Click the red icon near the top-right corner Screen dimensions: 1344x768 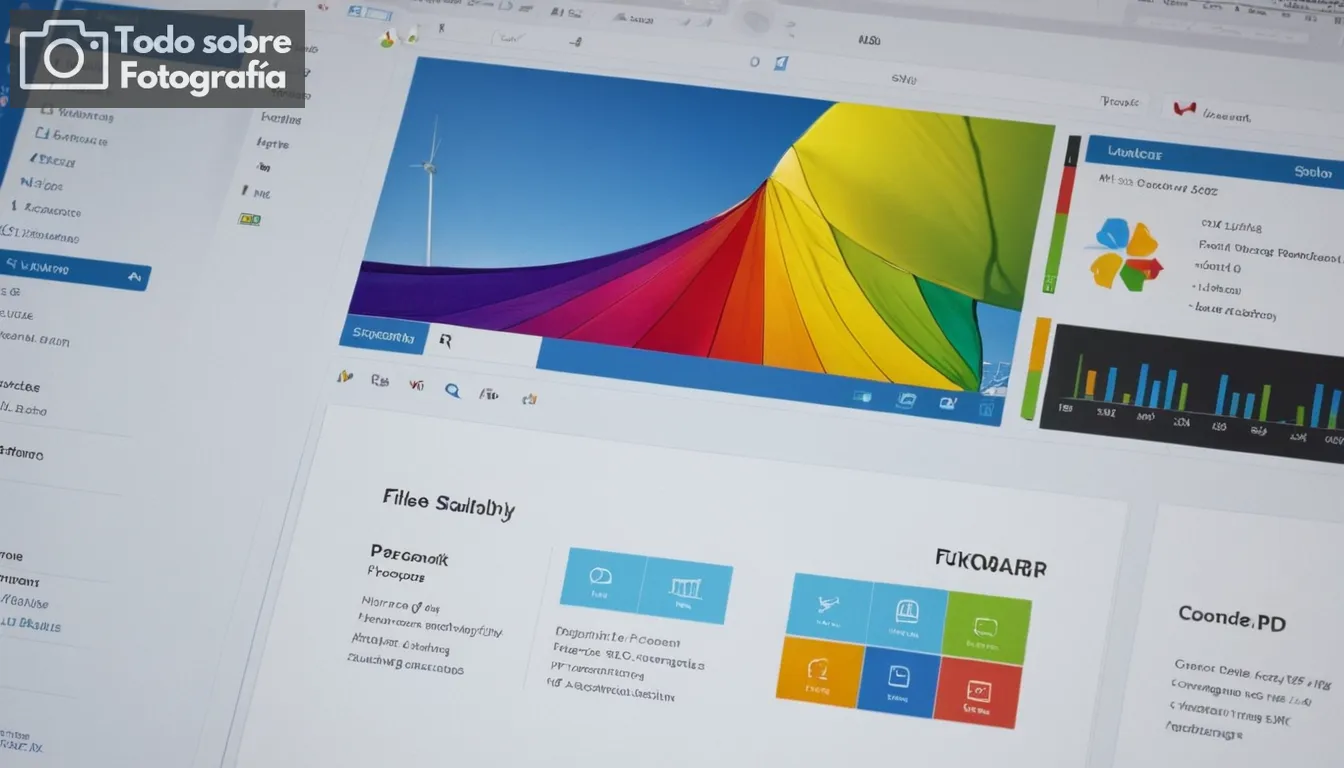point(1184,108)
